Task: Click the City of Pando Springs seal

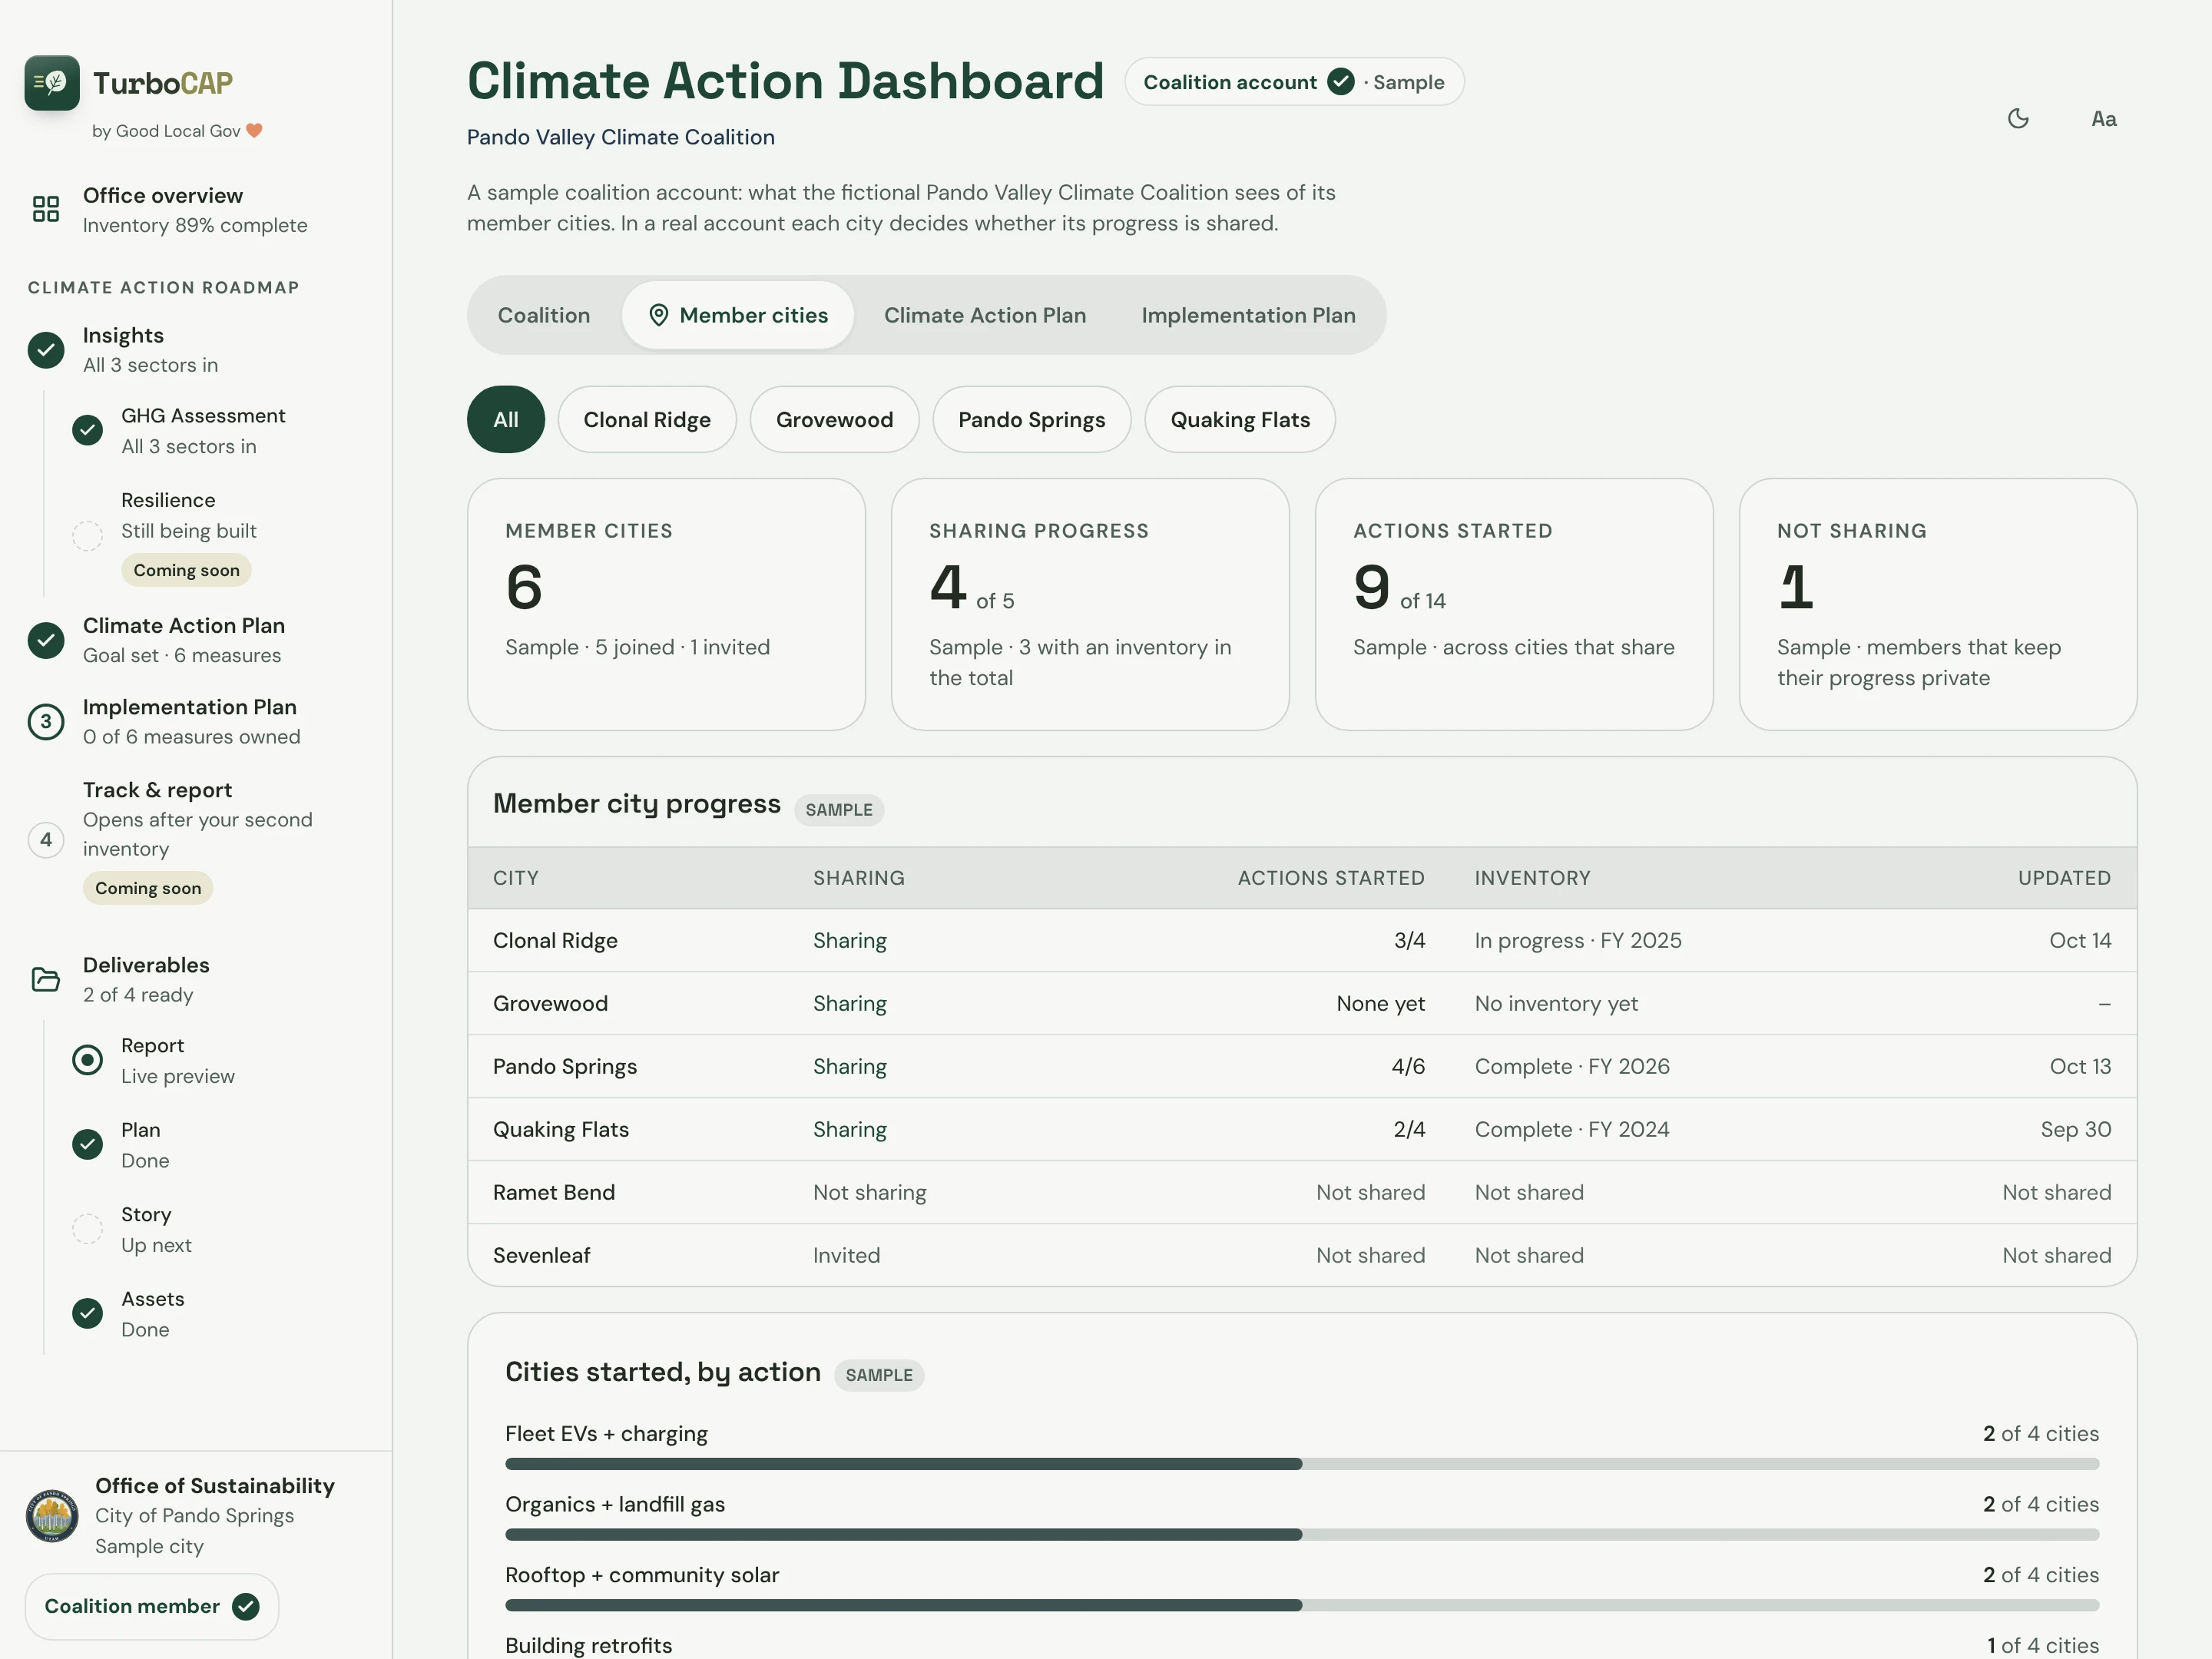Action: [52, 1516]
